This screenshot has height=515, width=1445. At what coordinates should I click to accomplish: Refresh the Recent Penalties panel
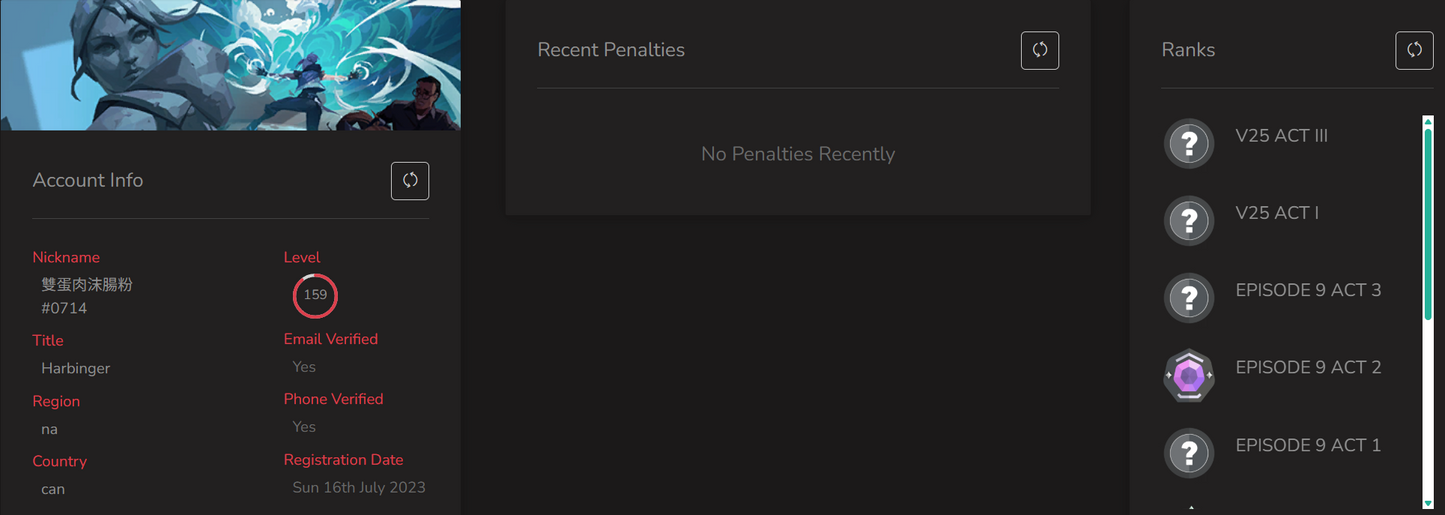click(x=1040, y=50)
